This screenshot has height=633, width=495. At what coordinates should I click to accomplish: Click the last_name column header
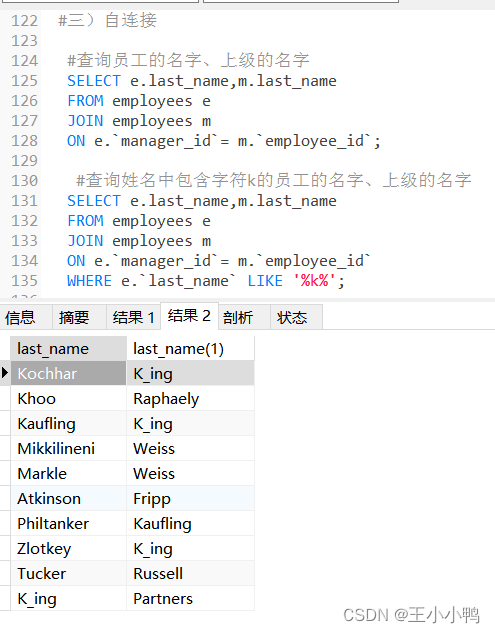pos(68,349)
